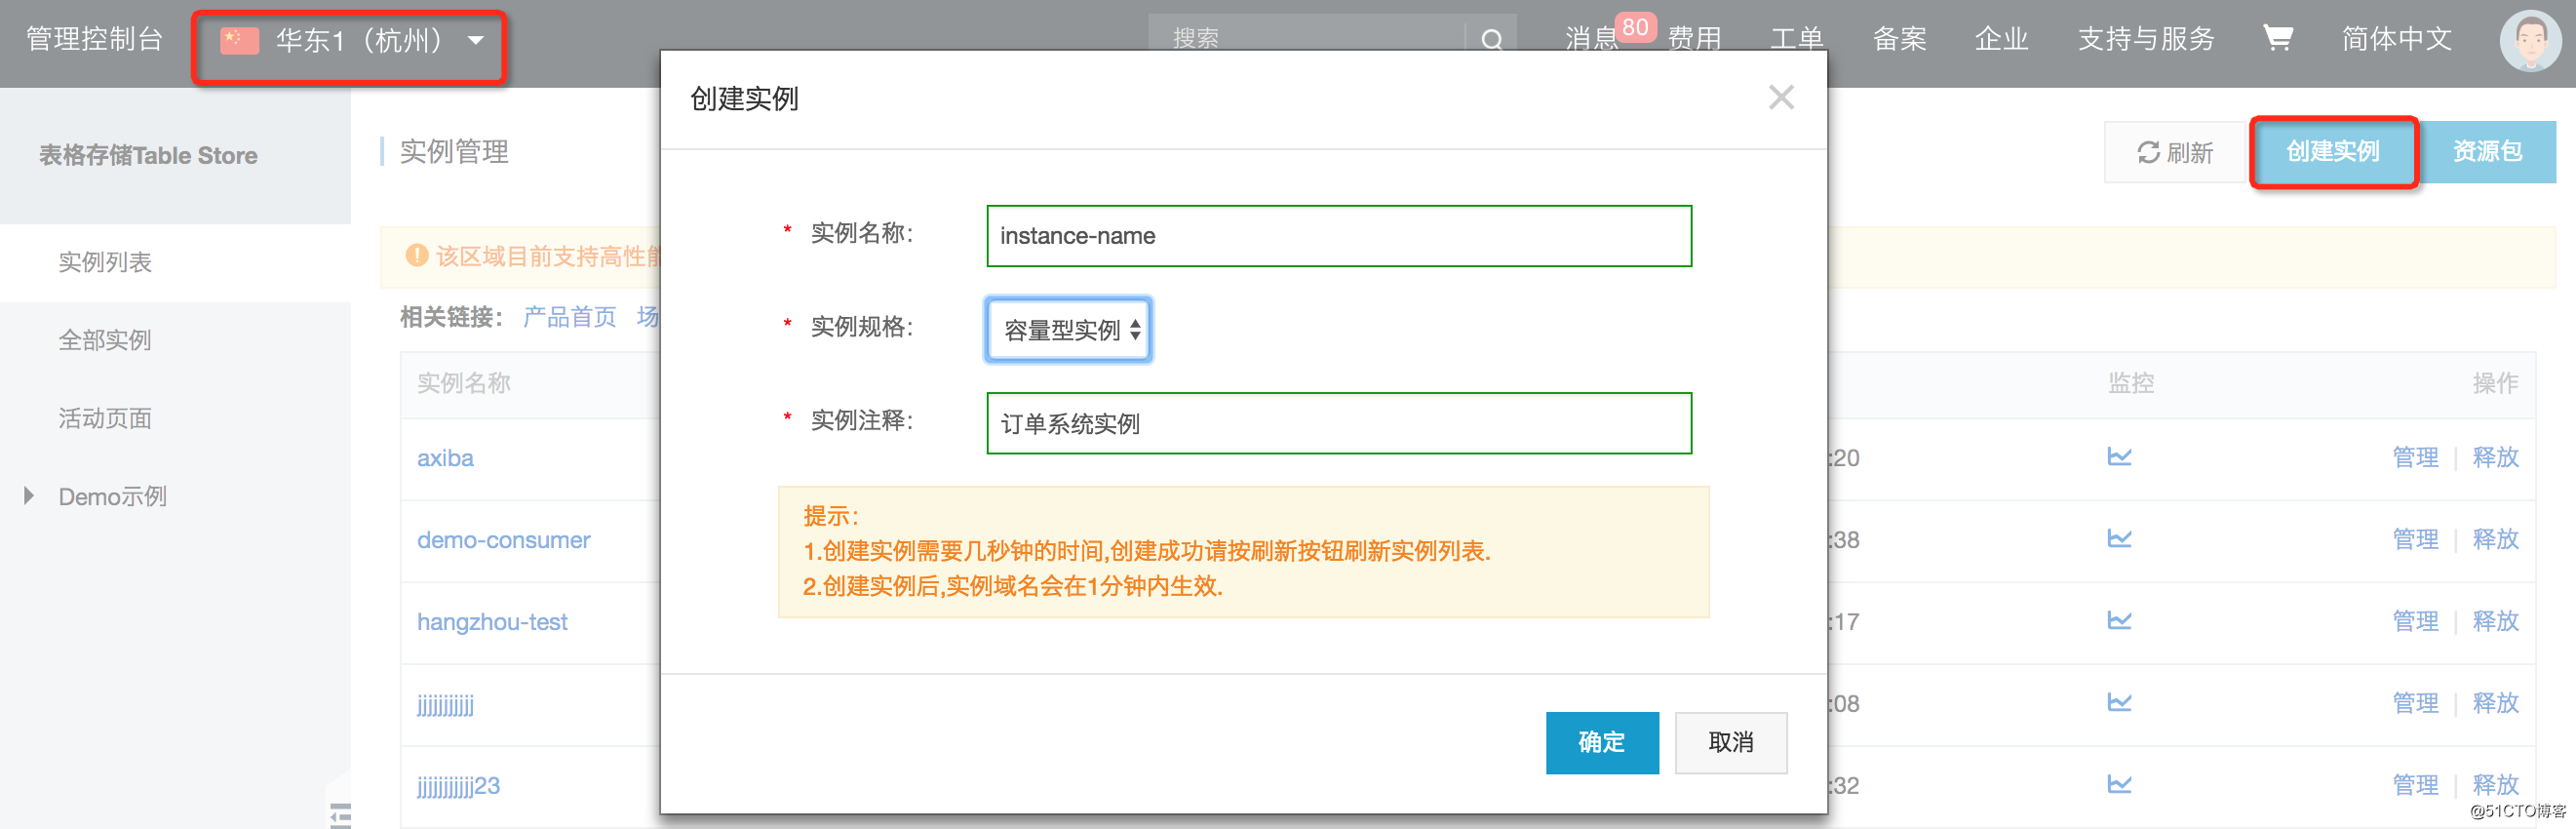Click the 监控 column header
Screen dimensions: 2576x829
[2131, 383]
